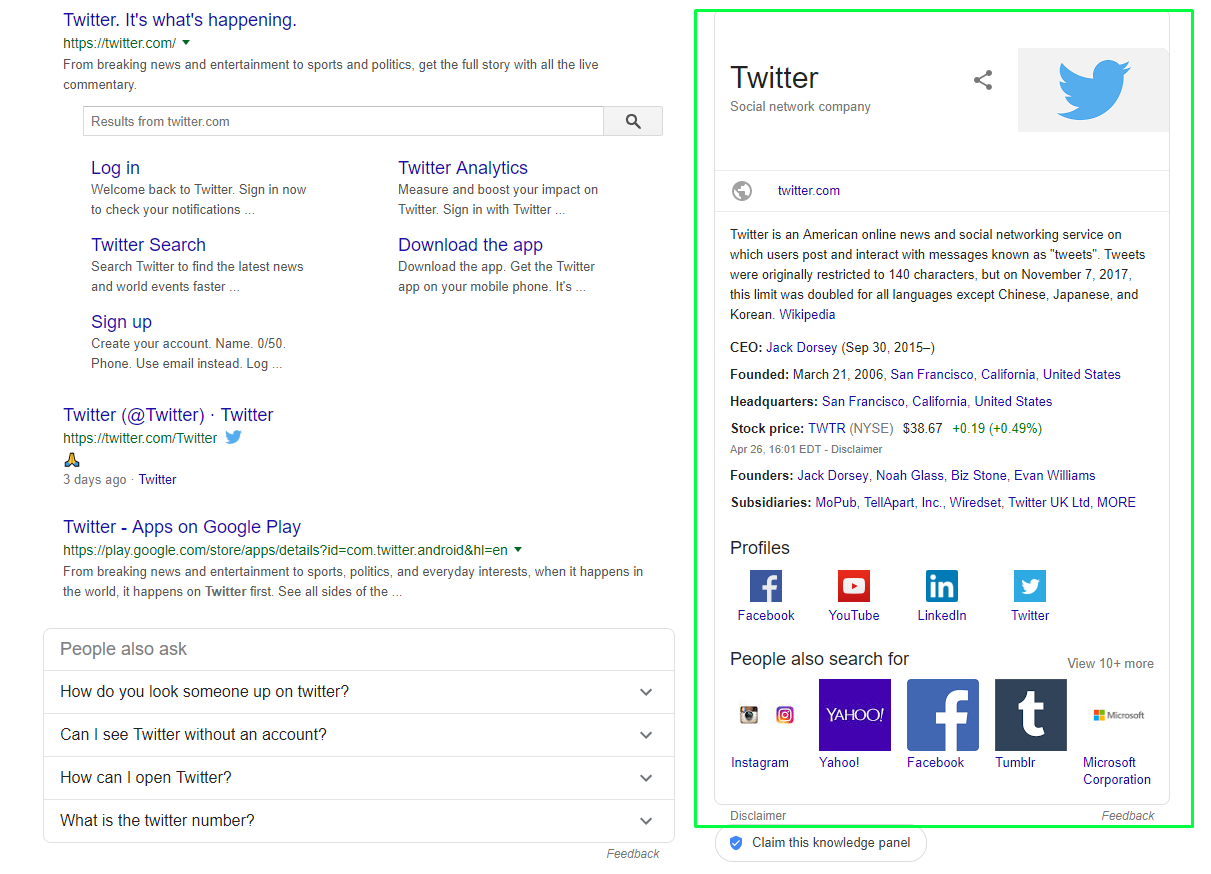
Task: Click San Francisco link in Headquarters row
Action: pyautogui.click(x=863, y=402)
